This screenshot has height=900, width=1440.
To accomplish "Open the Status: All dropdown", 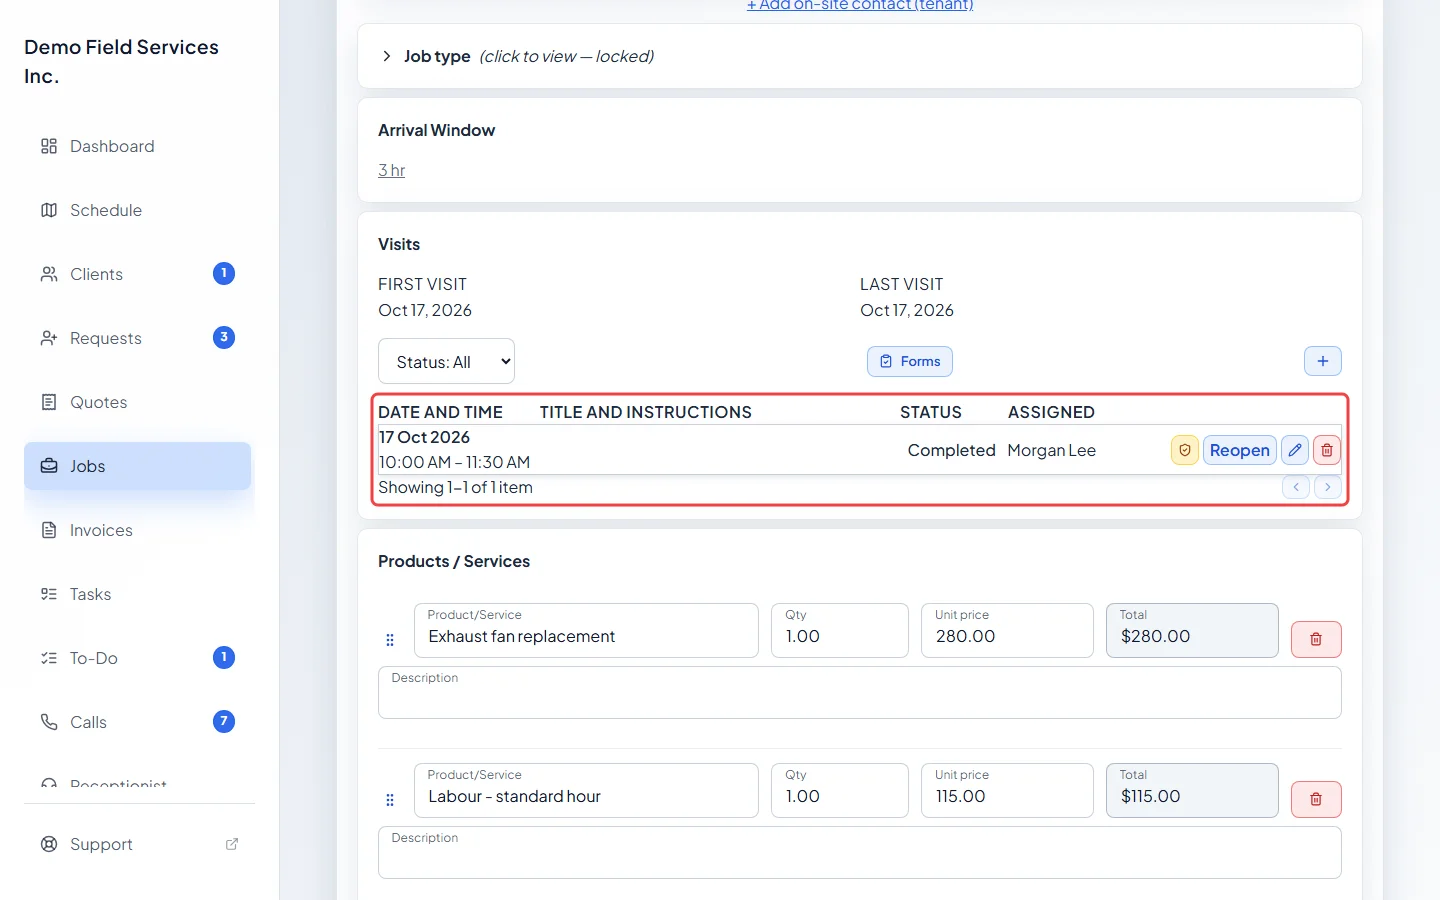I will [x=446, y=361].
